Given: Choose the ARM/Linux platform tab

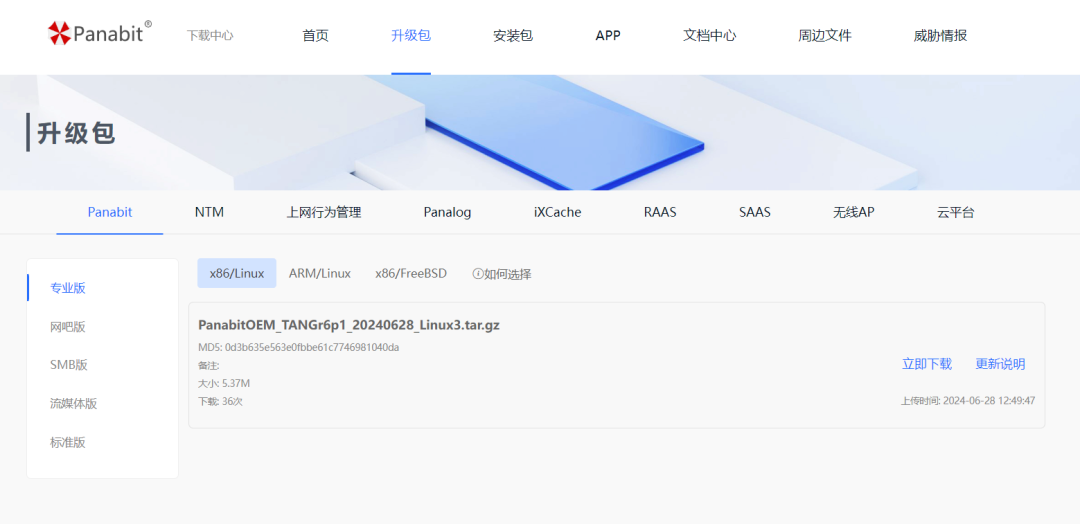Looking at the screenshot, I should coord(320,273).
